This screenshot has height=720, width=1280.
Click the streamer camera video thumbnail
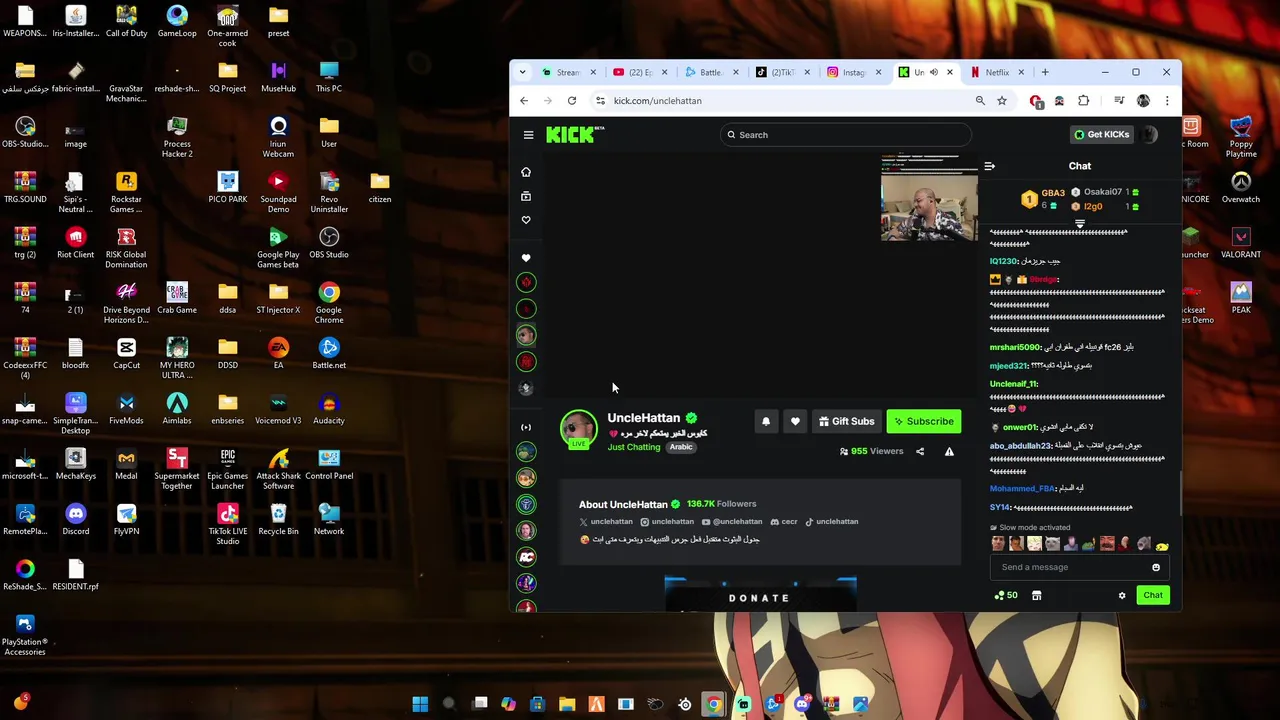[x=929, y=198]
